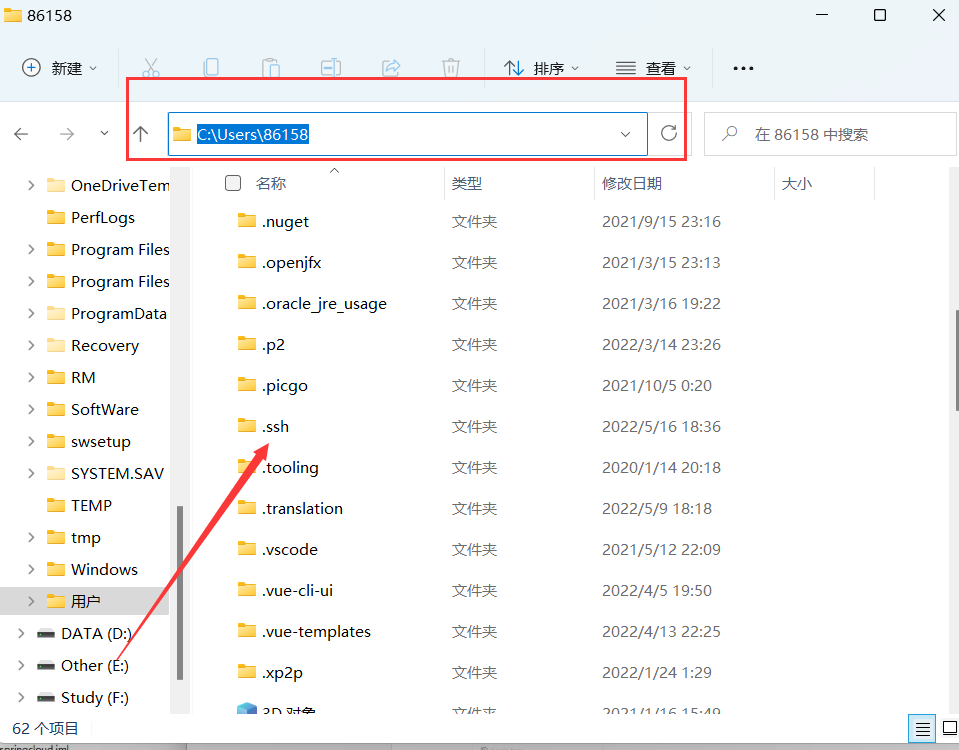Sort by 名称 column header

271,183
